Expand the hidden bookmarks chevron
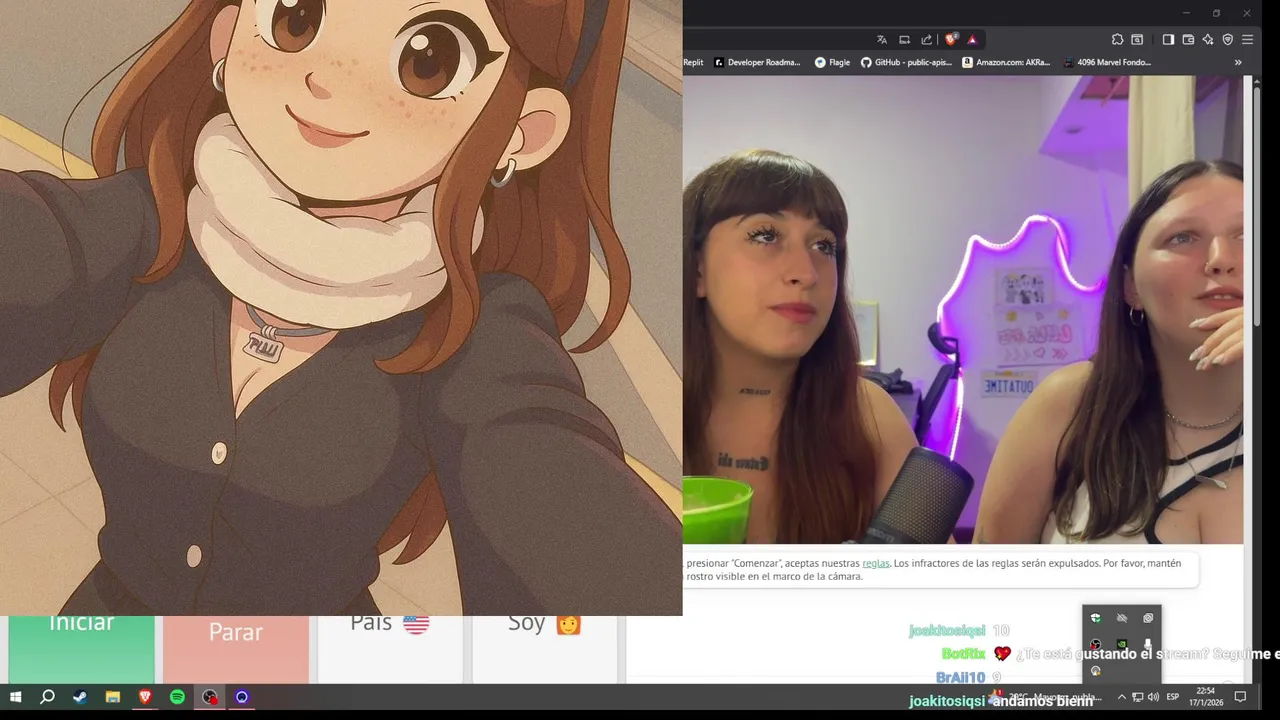The width and height of the screenshot is (1280, 720). pyautogui.click(x=1238, y=62)
